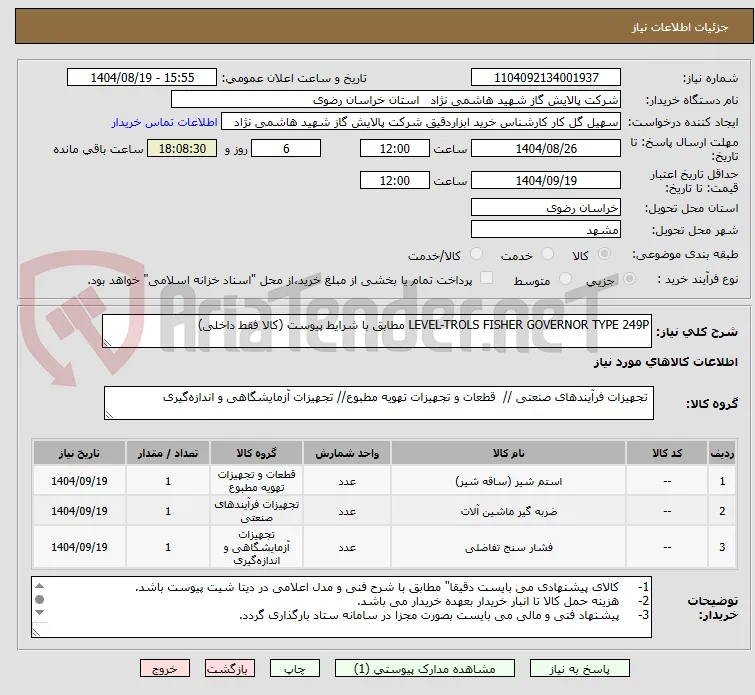Toggle the اسناد خزانه اسلامی payment checkbox

[x=487, y=278]
